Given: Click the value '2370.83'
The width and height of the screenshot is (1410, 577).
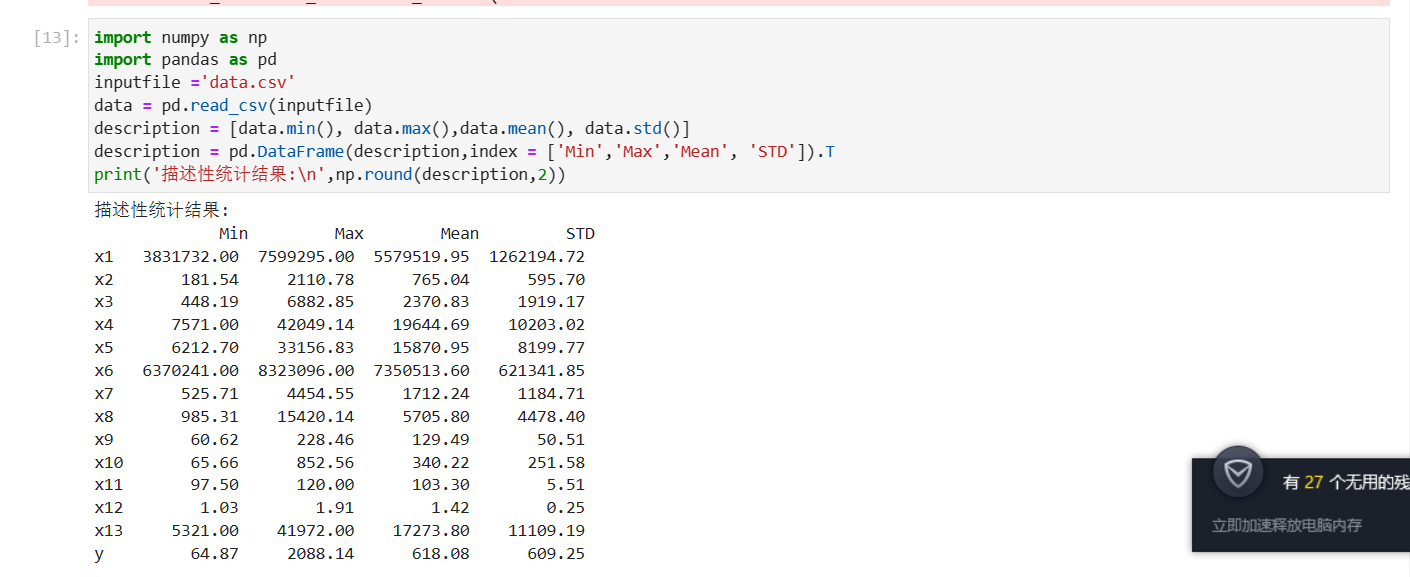Looking at the screenshot, I should (x=436, y=302).
